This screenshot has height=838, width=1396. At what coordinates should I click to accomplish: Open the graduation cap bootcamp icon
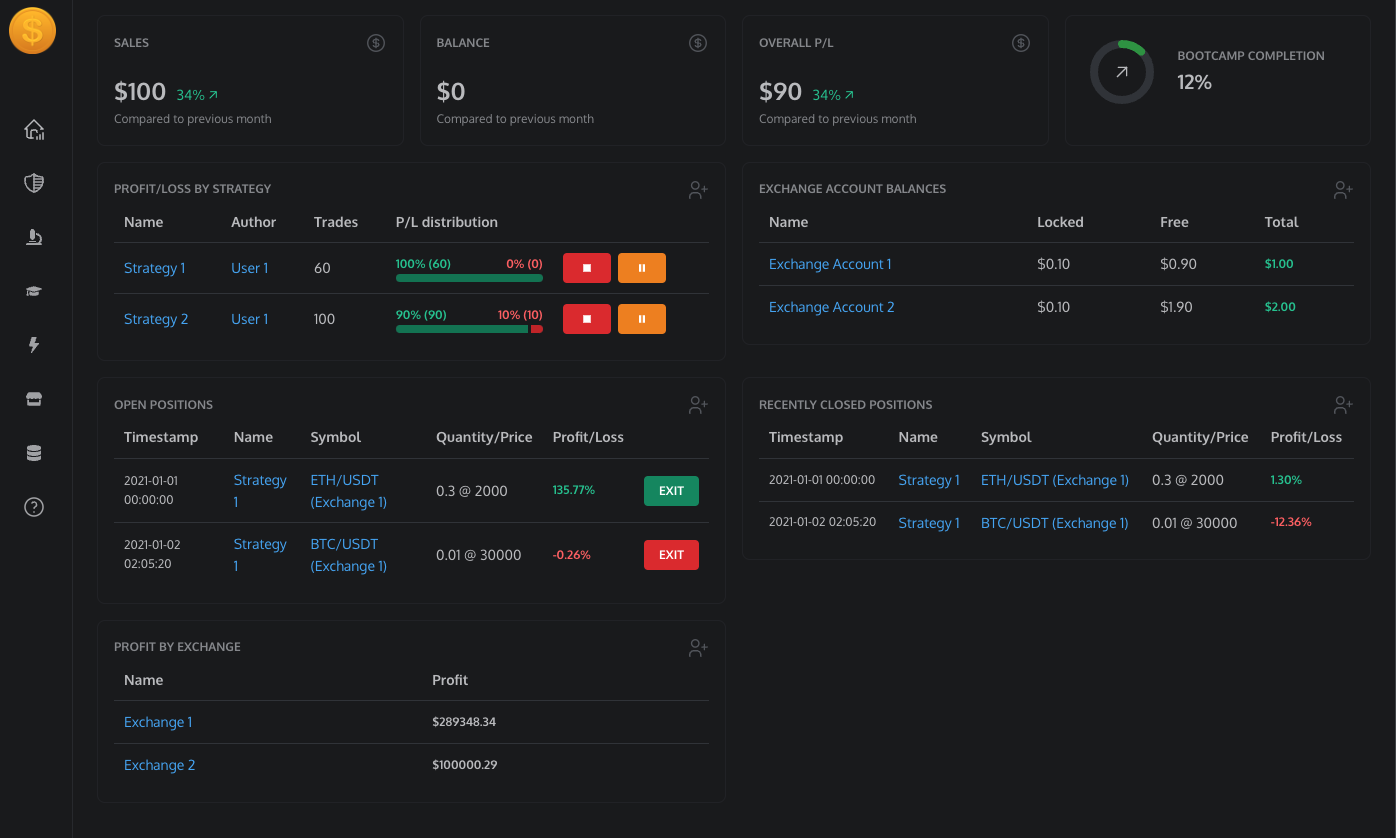[34, 291]
